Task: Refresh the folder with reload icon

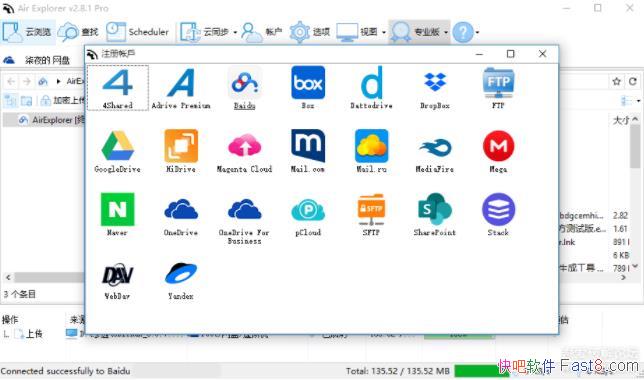Action: click(x=632, y=81)
